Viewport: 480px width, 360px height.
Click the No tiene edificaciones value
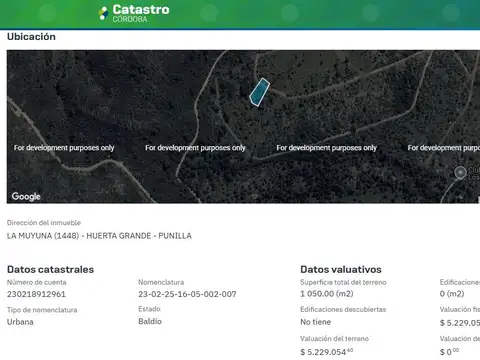[x=315, y=322]
